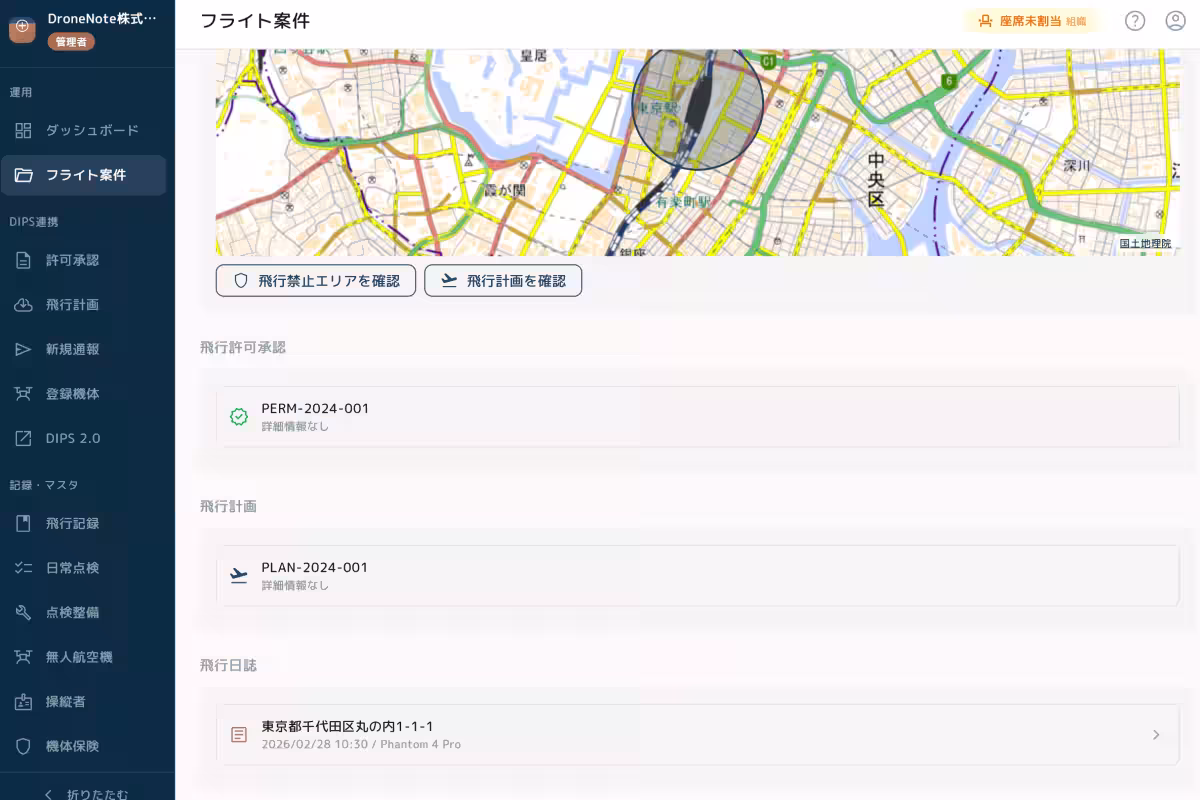Screen dimensions: 1200x800
Task: Open the ダッシュボード dashboard icon
Action: tap(20, 130)
